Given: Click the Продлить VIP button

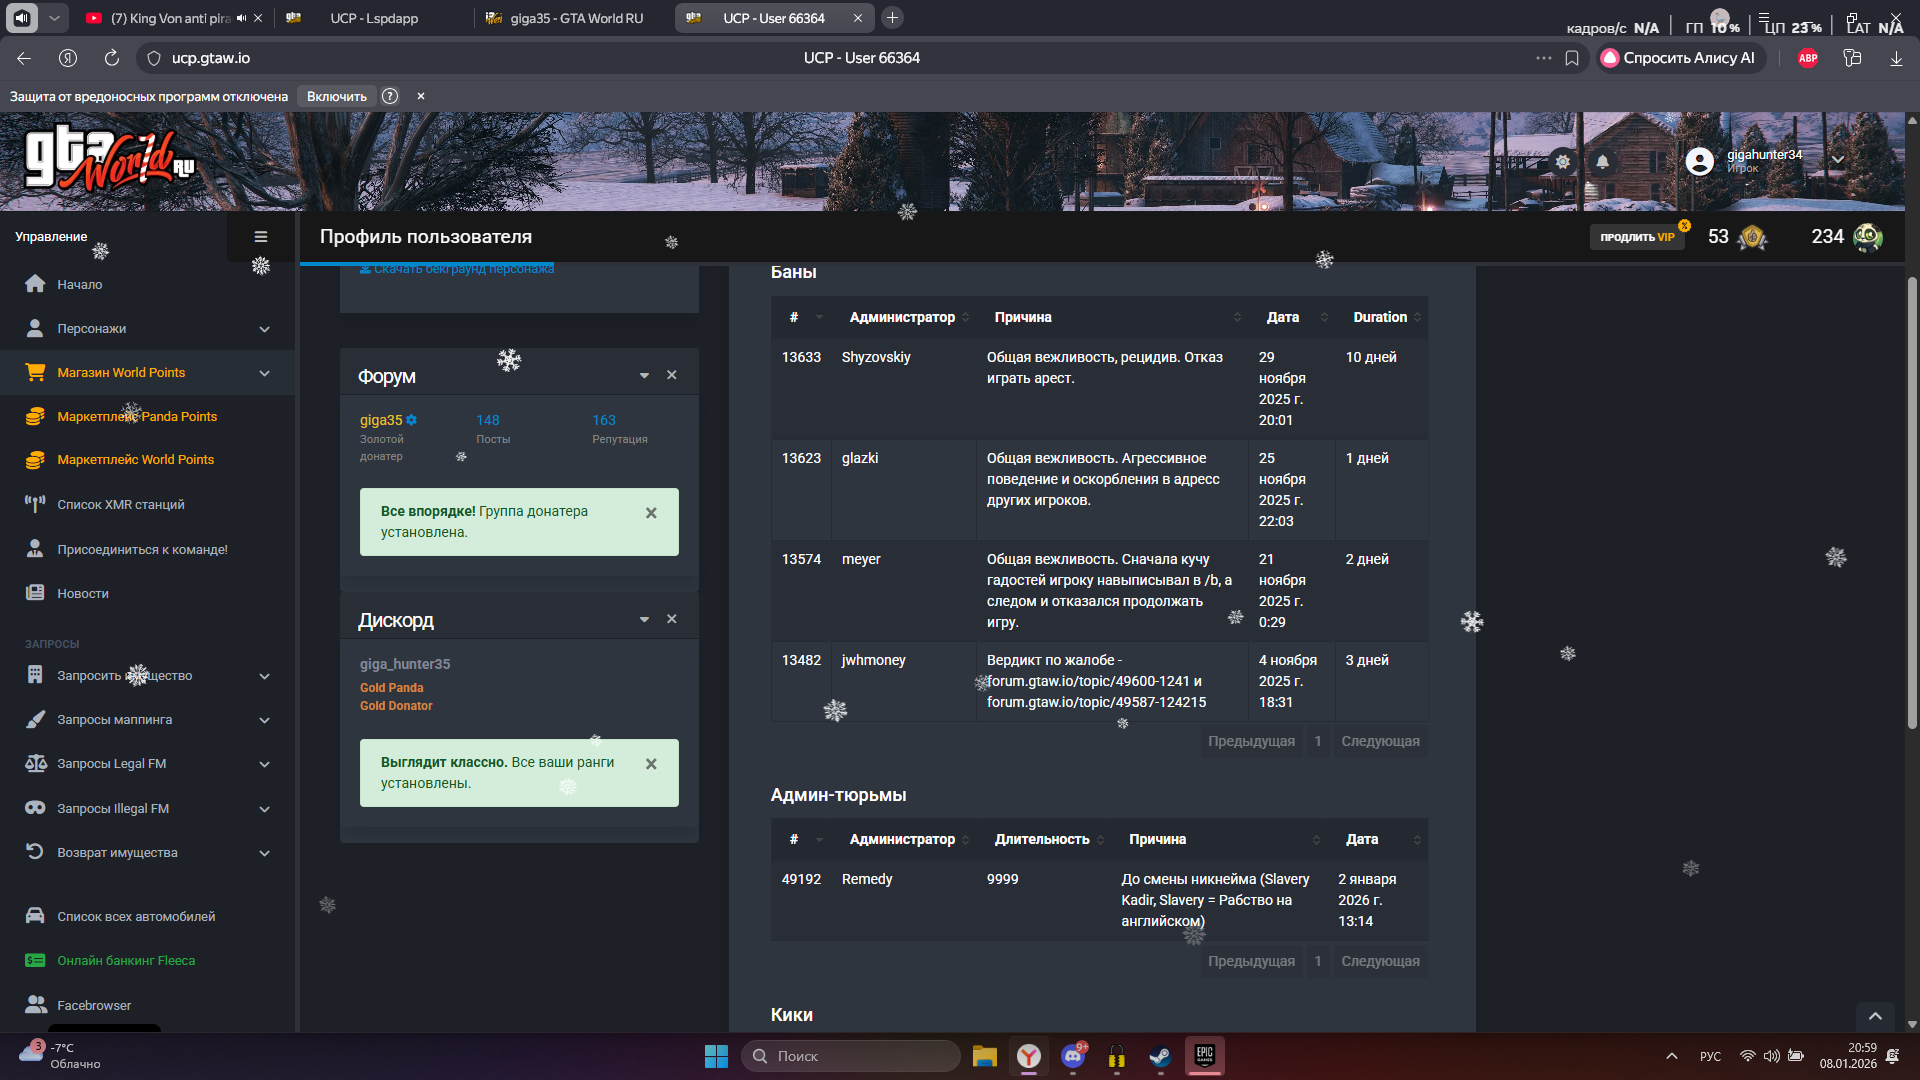Looking at the screenshot, I should pyautogui.click(x=1636, y=237).
